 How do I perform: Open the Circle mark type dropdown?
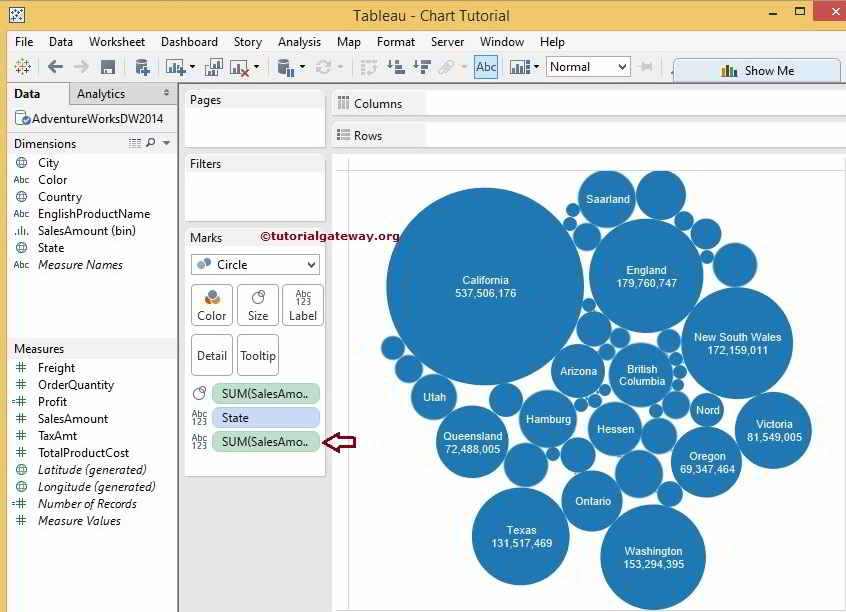255,265
